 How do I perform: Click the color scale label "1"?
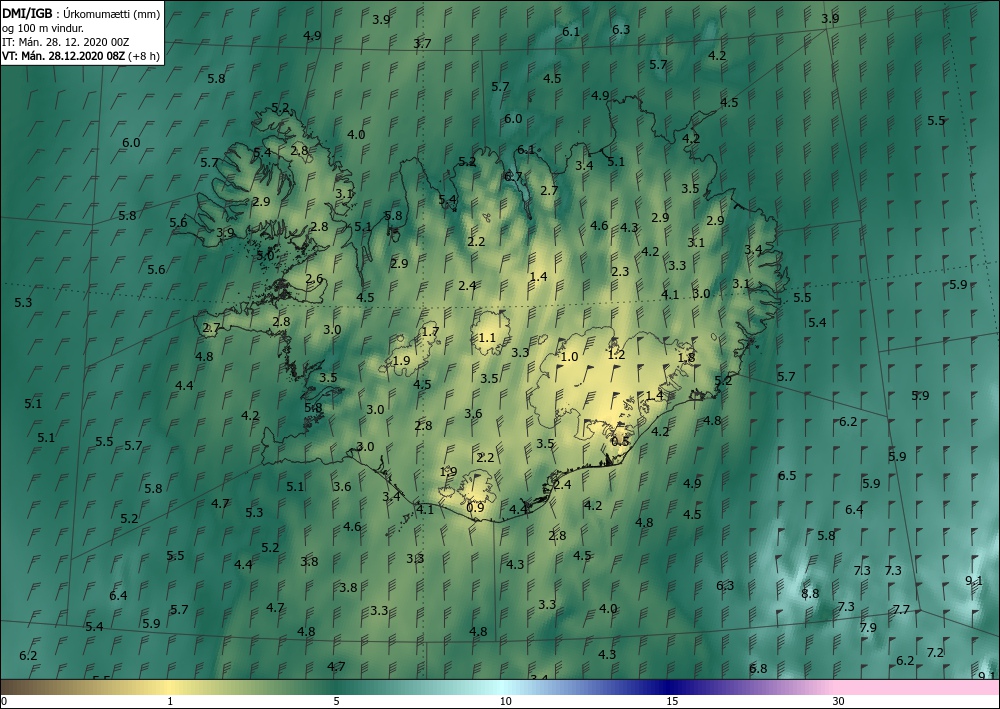[x=169, y=702]
